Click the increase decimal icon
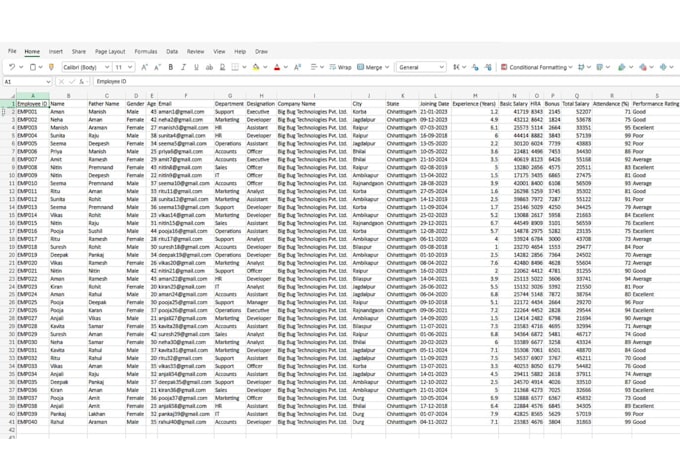 488,67
